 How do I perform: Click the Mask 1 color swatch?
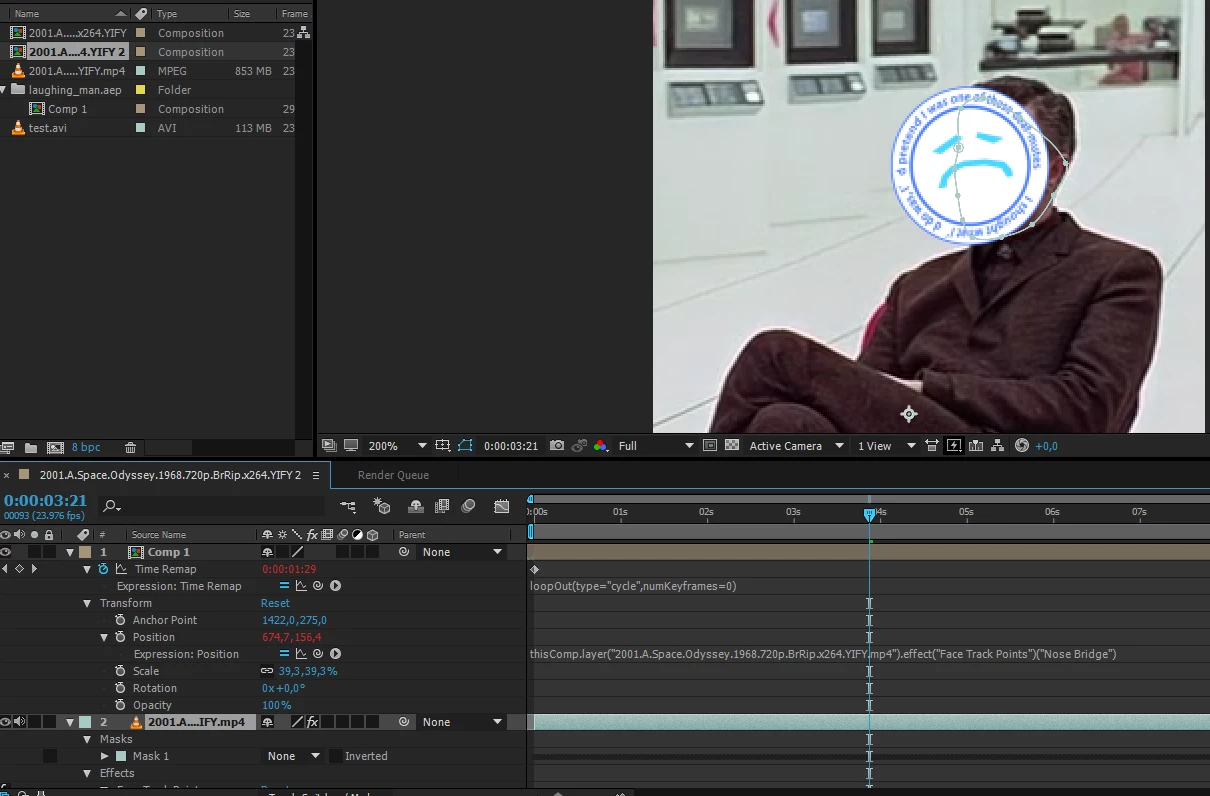click(121, 756)
